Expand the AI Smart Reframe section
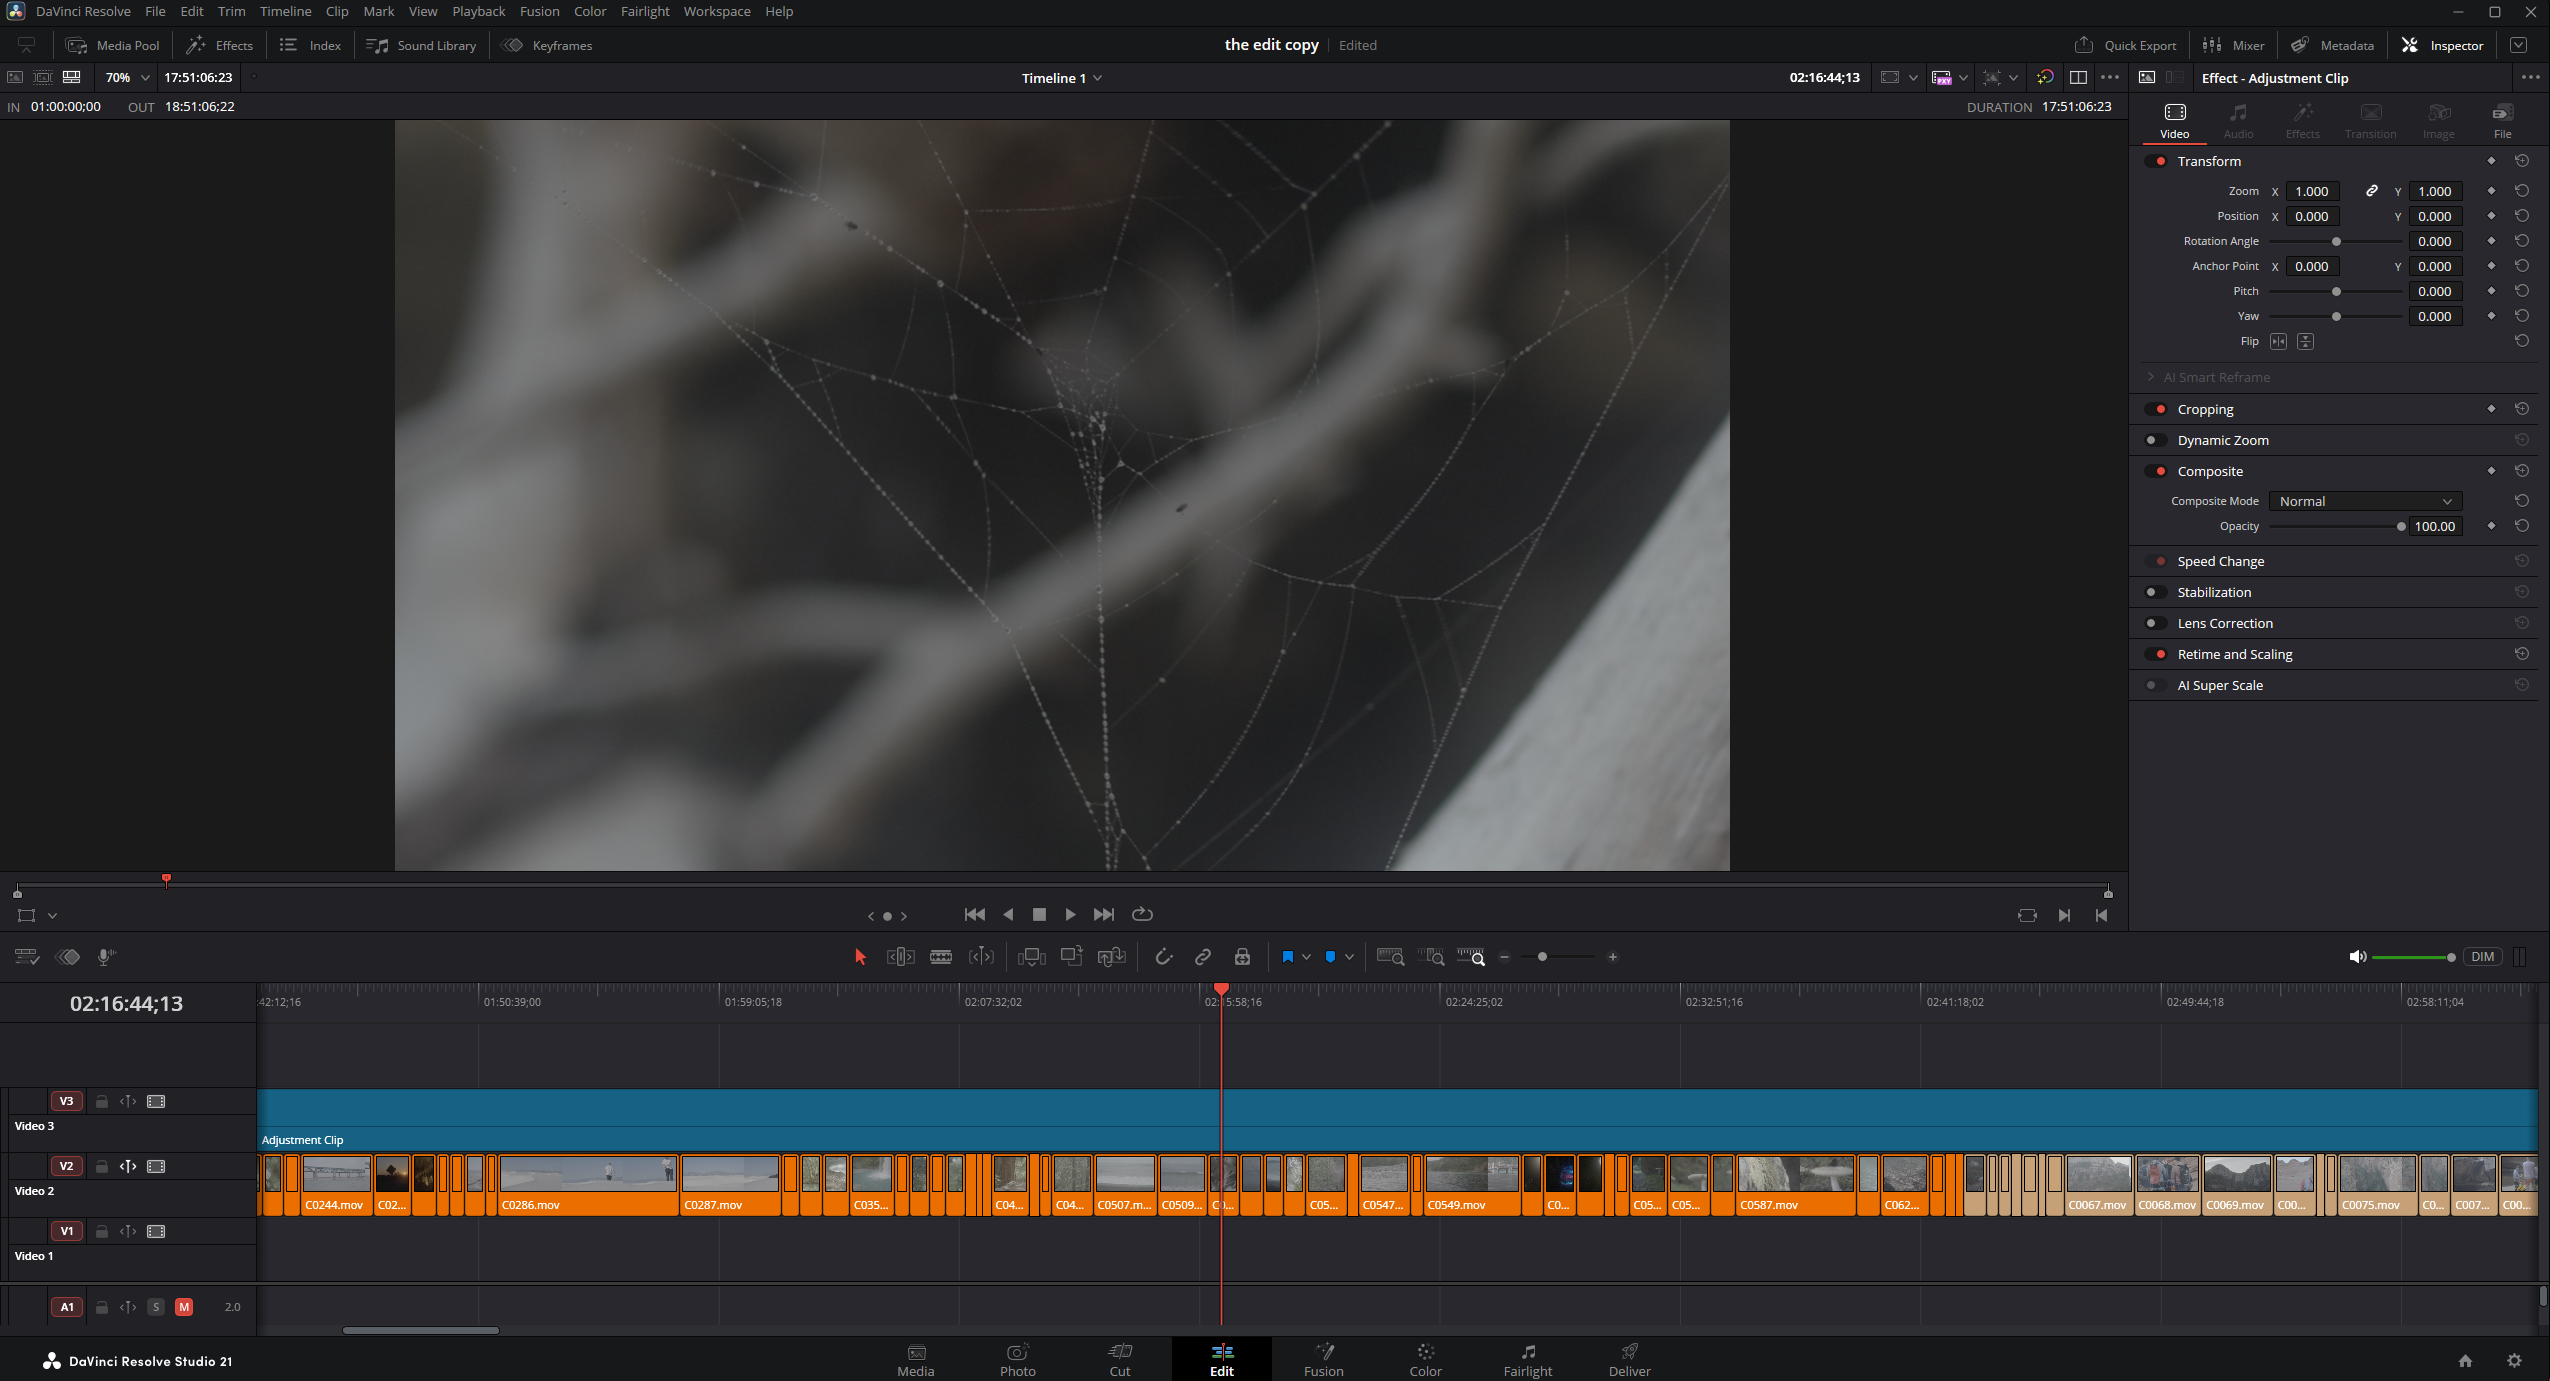This screenshot has height=1381, width=2550. [2151, 377]
